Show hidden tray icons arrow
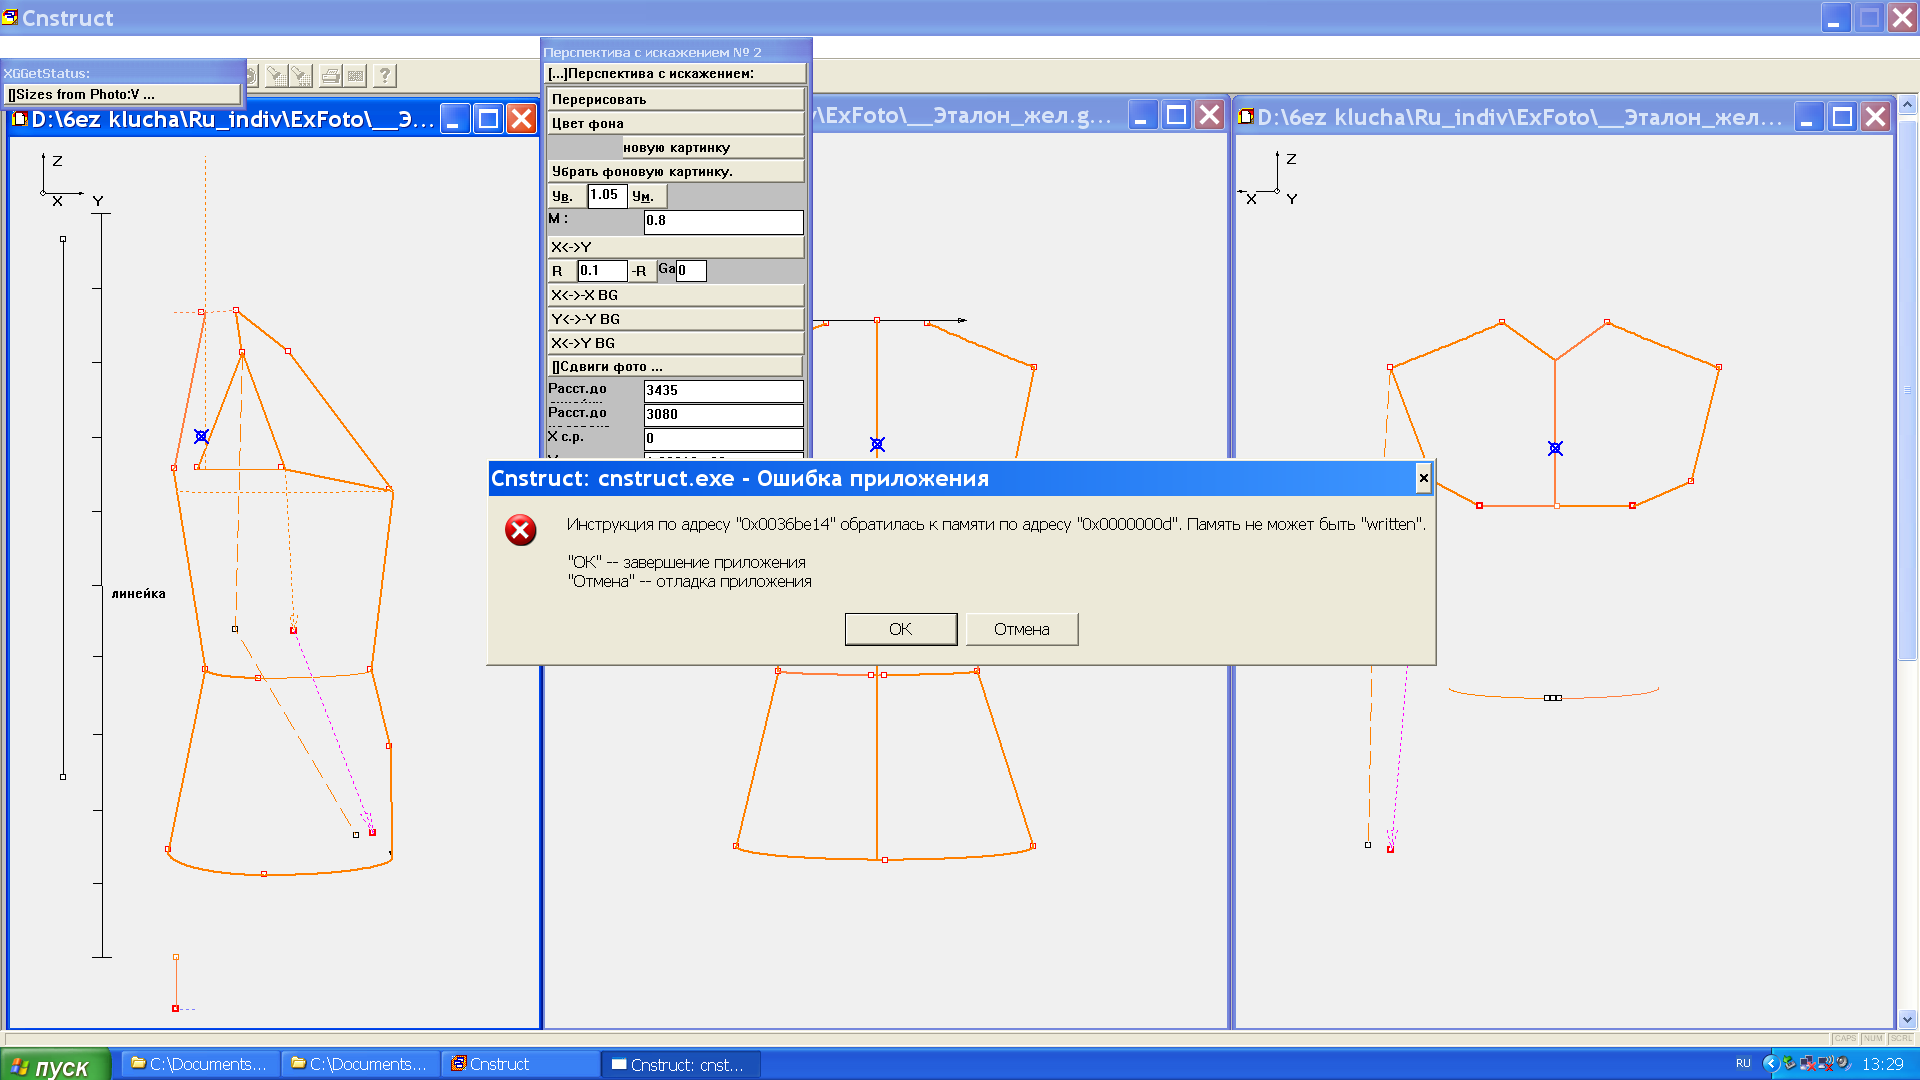 (x=1771, y=1063)
